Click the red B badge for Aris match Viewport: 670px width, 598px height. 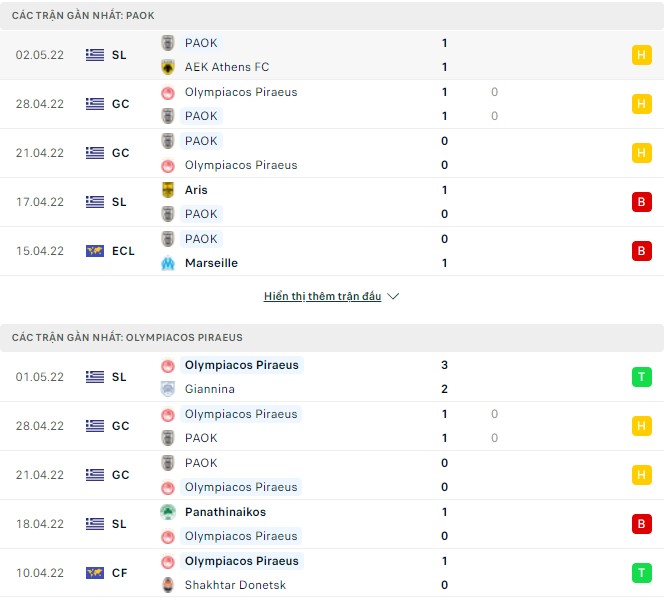(x=641, y=202)
